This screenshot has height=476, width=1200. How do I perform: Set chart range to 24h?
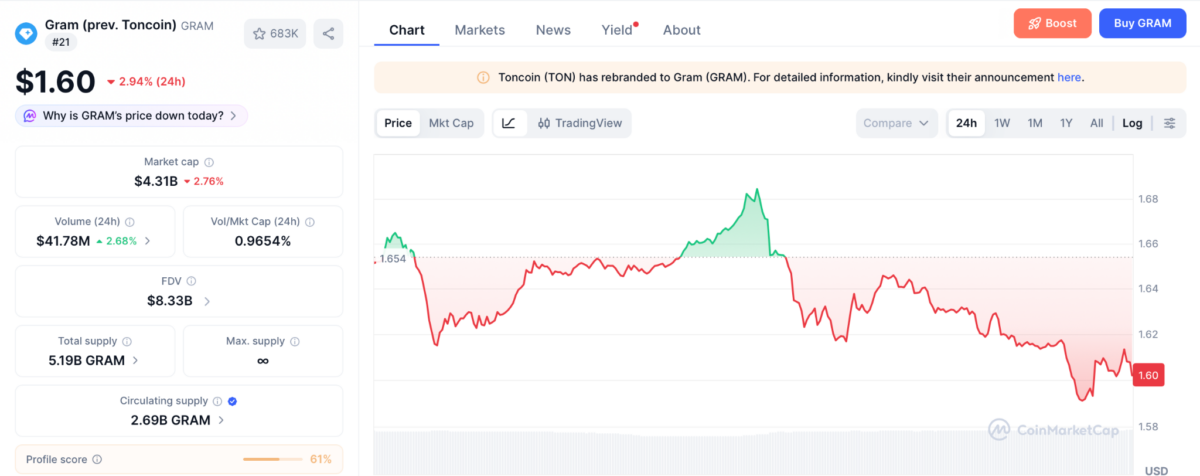[x=966, y=123]
